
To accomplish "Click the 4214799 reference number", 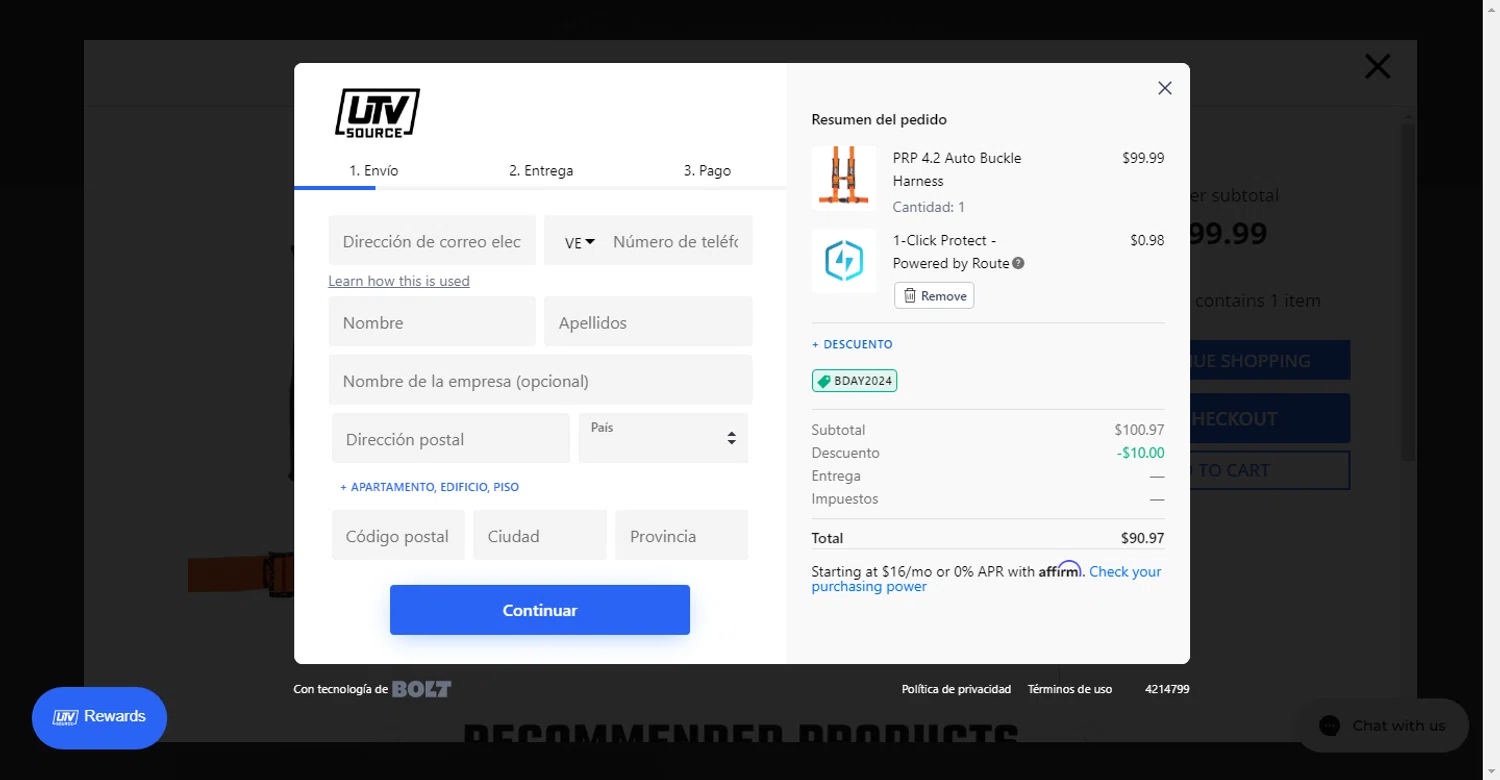I will pyautogui.click(x=1167, y=689).
